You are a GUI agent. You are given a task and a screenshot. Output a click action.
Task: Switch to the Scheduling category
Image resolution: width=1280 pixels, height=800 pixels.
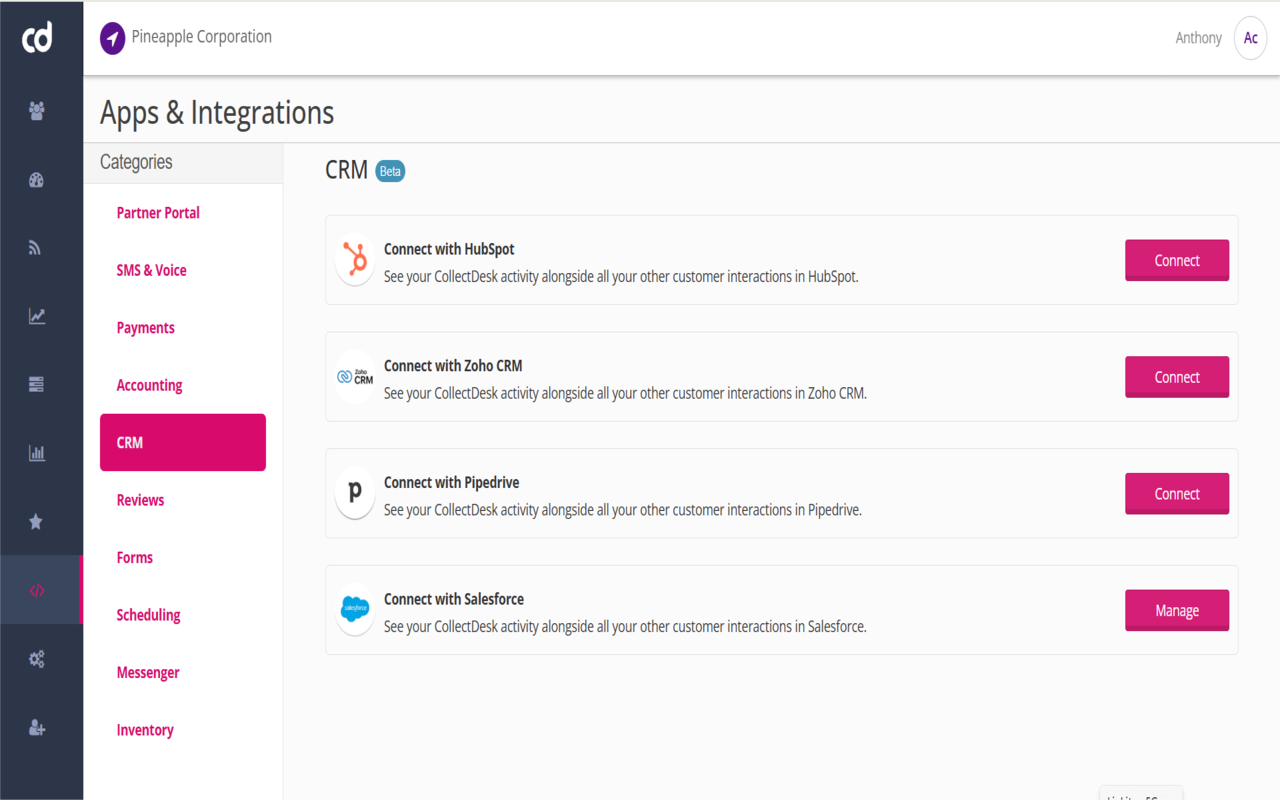(x=148, y=615)
